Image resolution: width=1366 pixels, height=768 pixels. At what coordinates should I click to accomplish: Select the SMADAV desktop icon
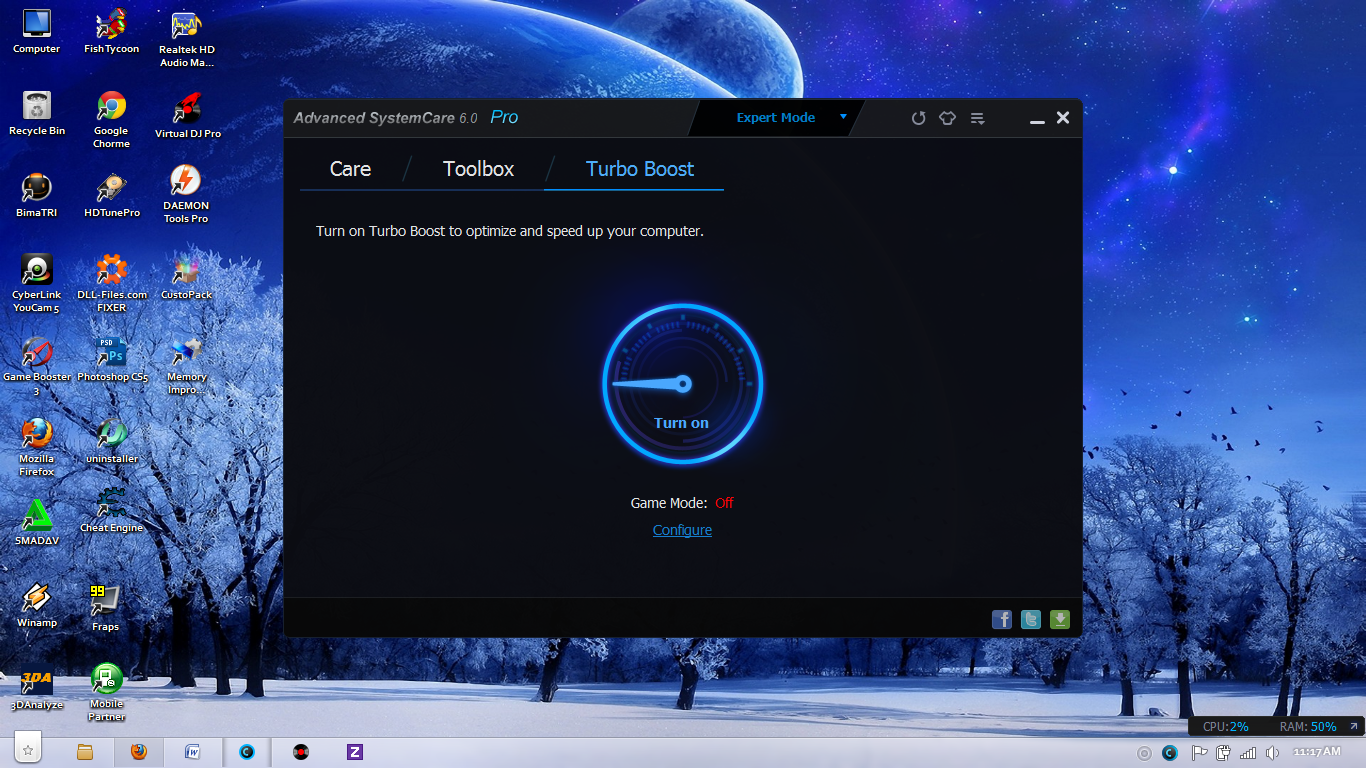click(37, 523)
